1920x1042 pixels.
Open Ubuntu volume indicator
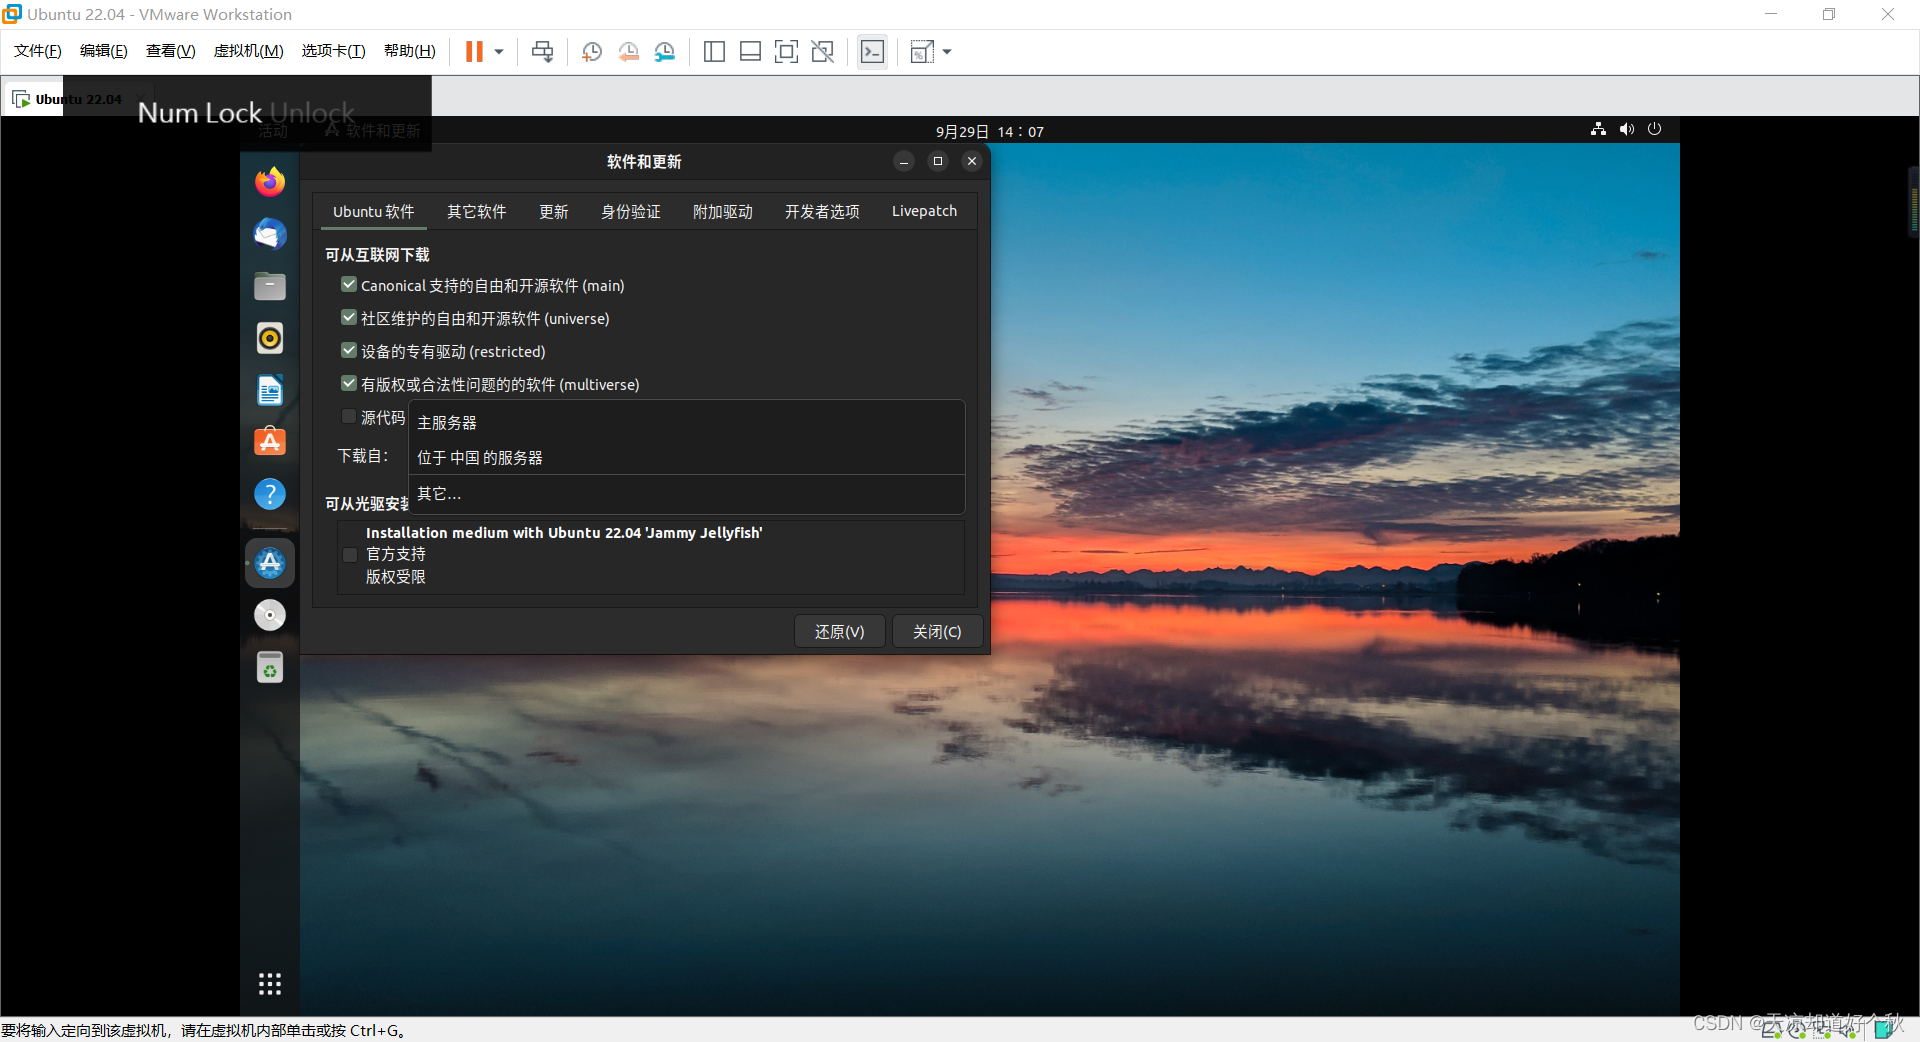(x=1627, y=129)
